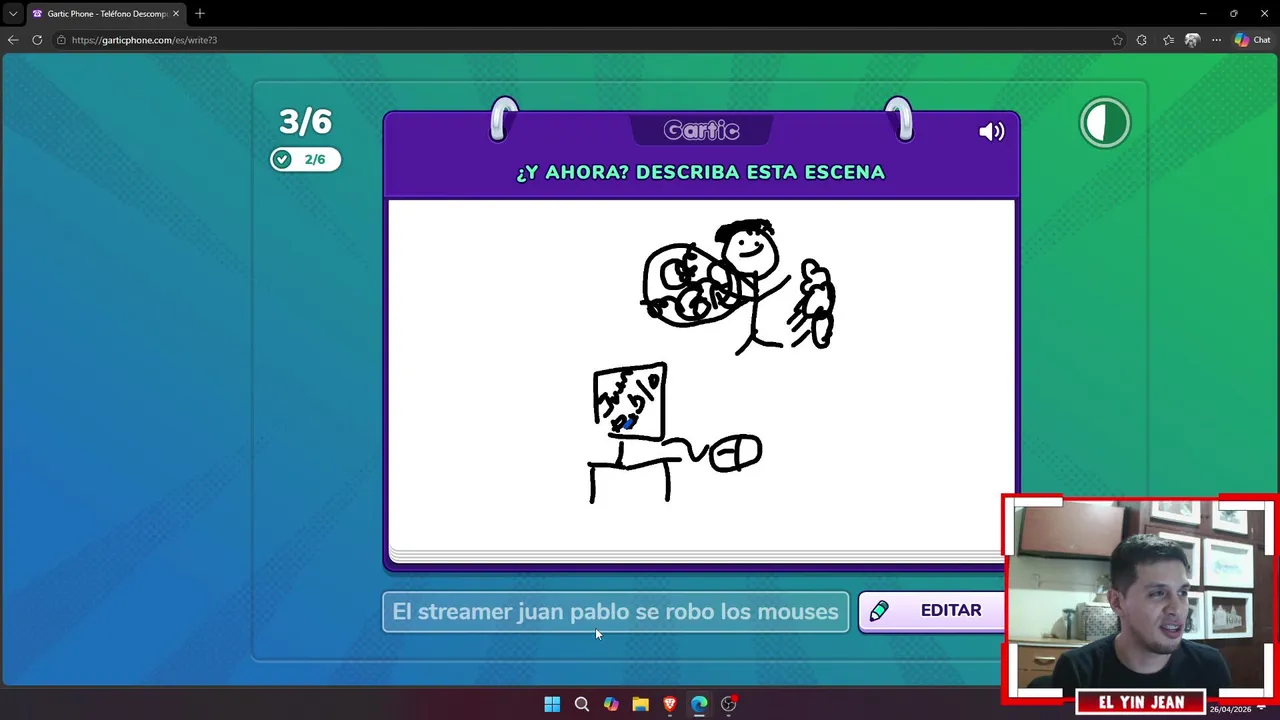
Task: Open the browser extensions puzzle icon
Action: click(1142, 40)
